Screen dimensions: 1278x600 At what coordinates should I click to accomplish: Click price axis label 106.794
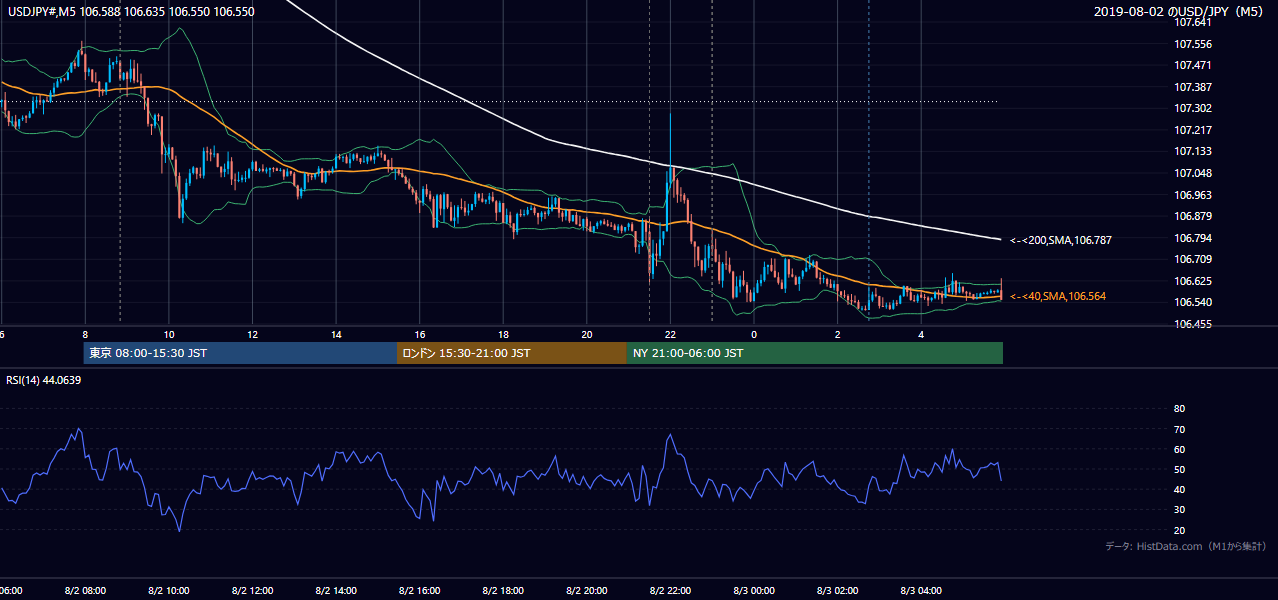[x=1193, y=238]
